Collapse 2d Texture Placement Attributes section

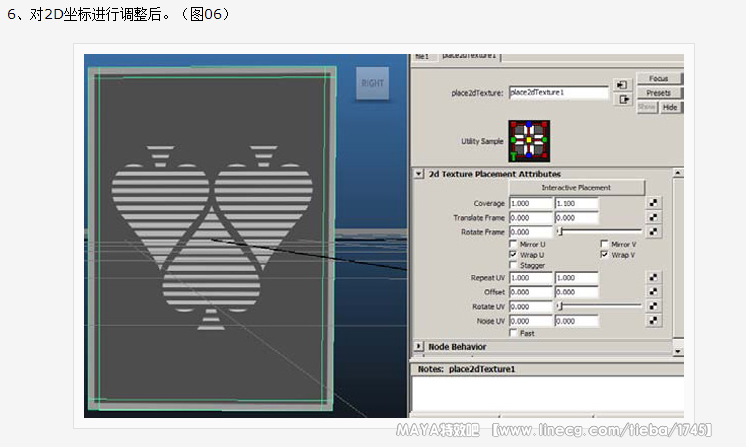click(419, 174)
